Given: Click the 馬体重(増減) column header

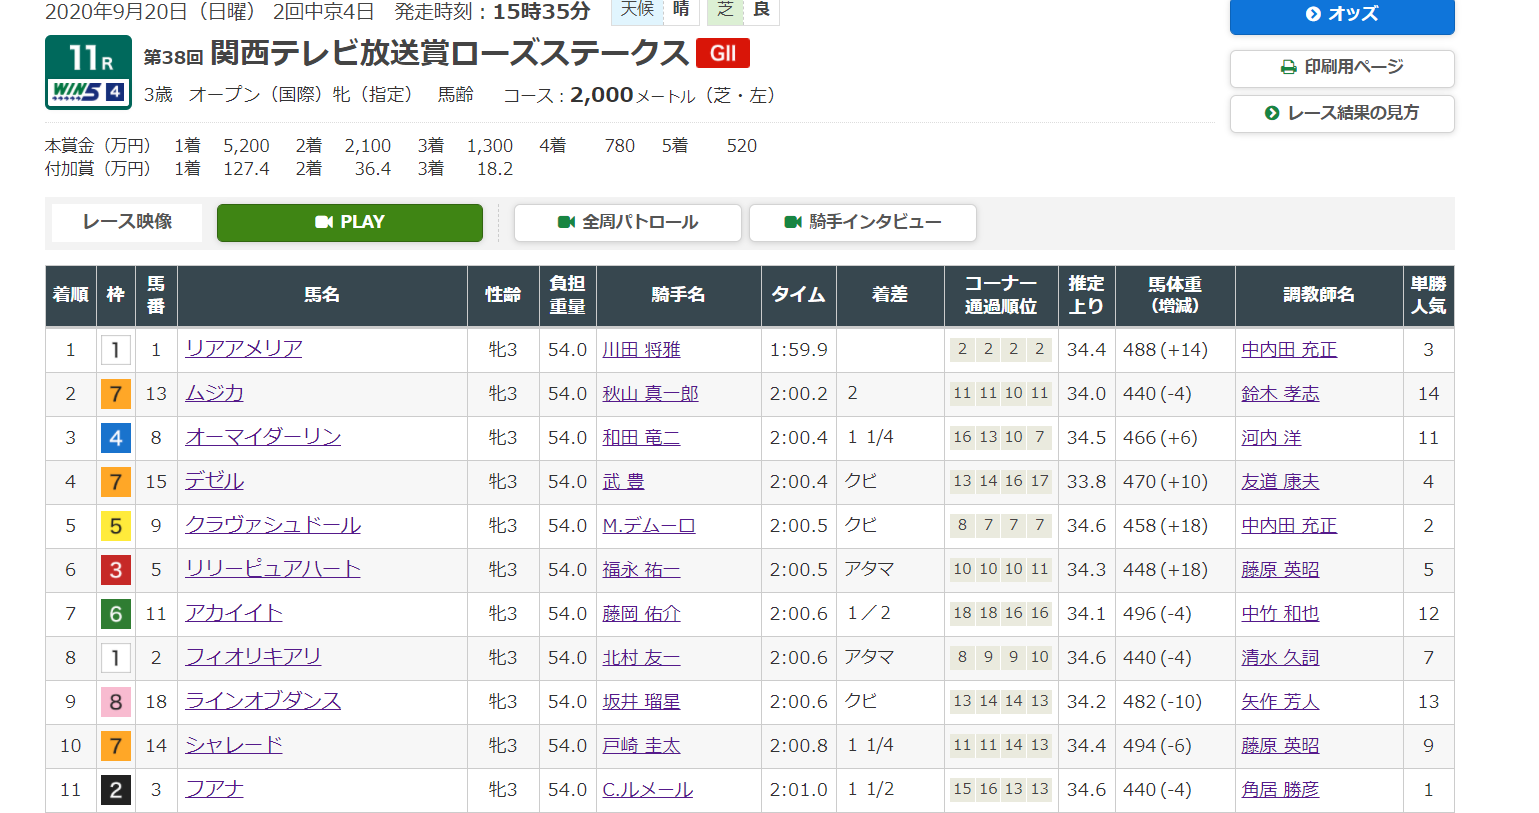Looking at the screenshot, I should click(x=1175, y=295).
